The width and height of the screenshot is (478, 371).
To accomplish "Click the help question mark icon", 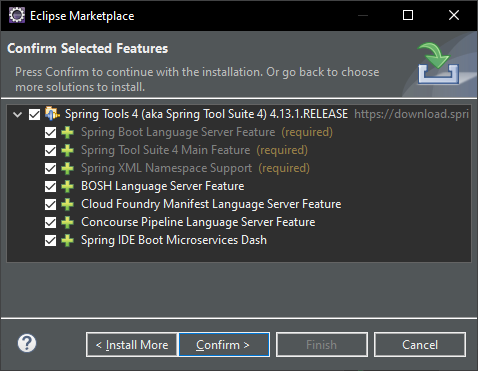I will [27, 343].
